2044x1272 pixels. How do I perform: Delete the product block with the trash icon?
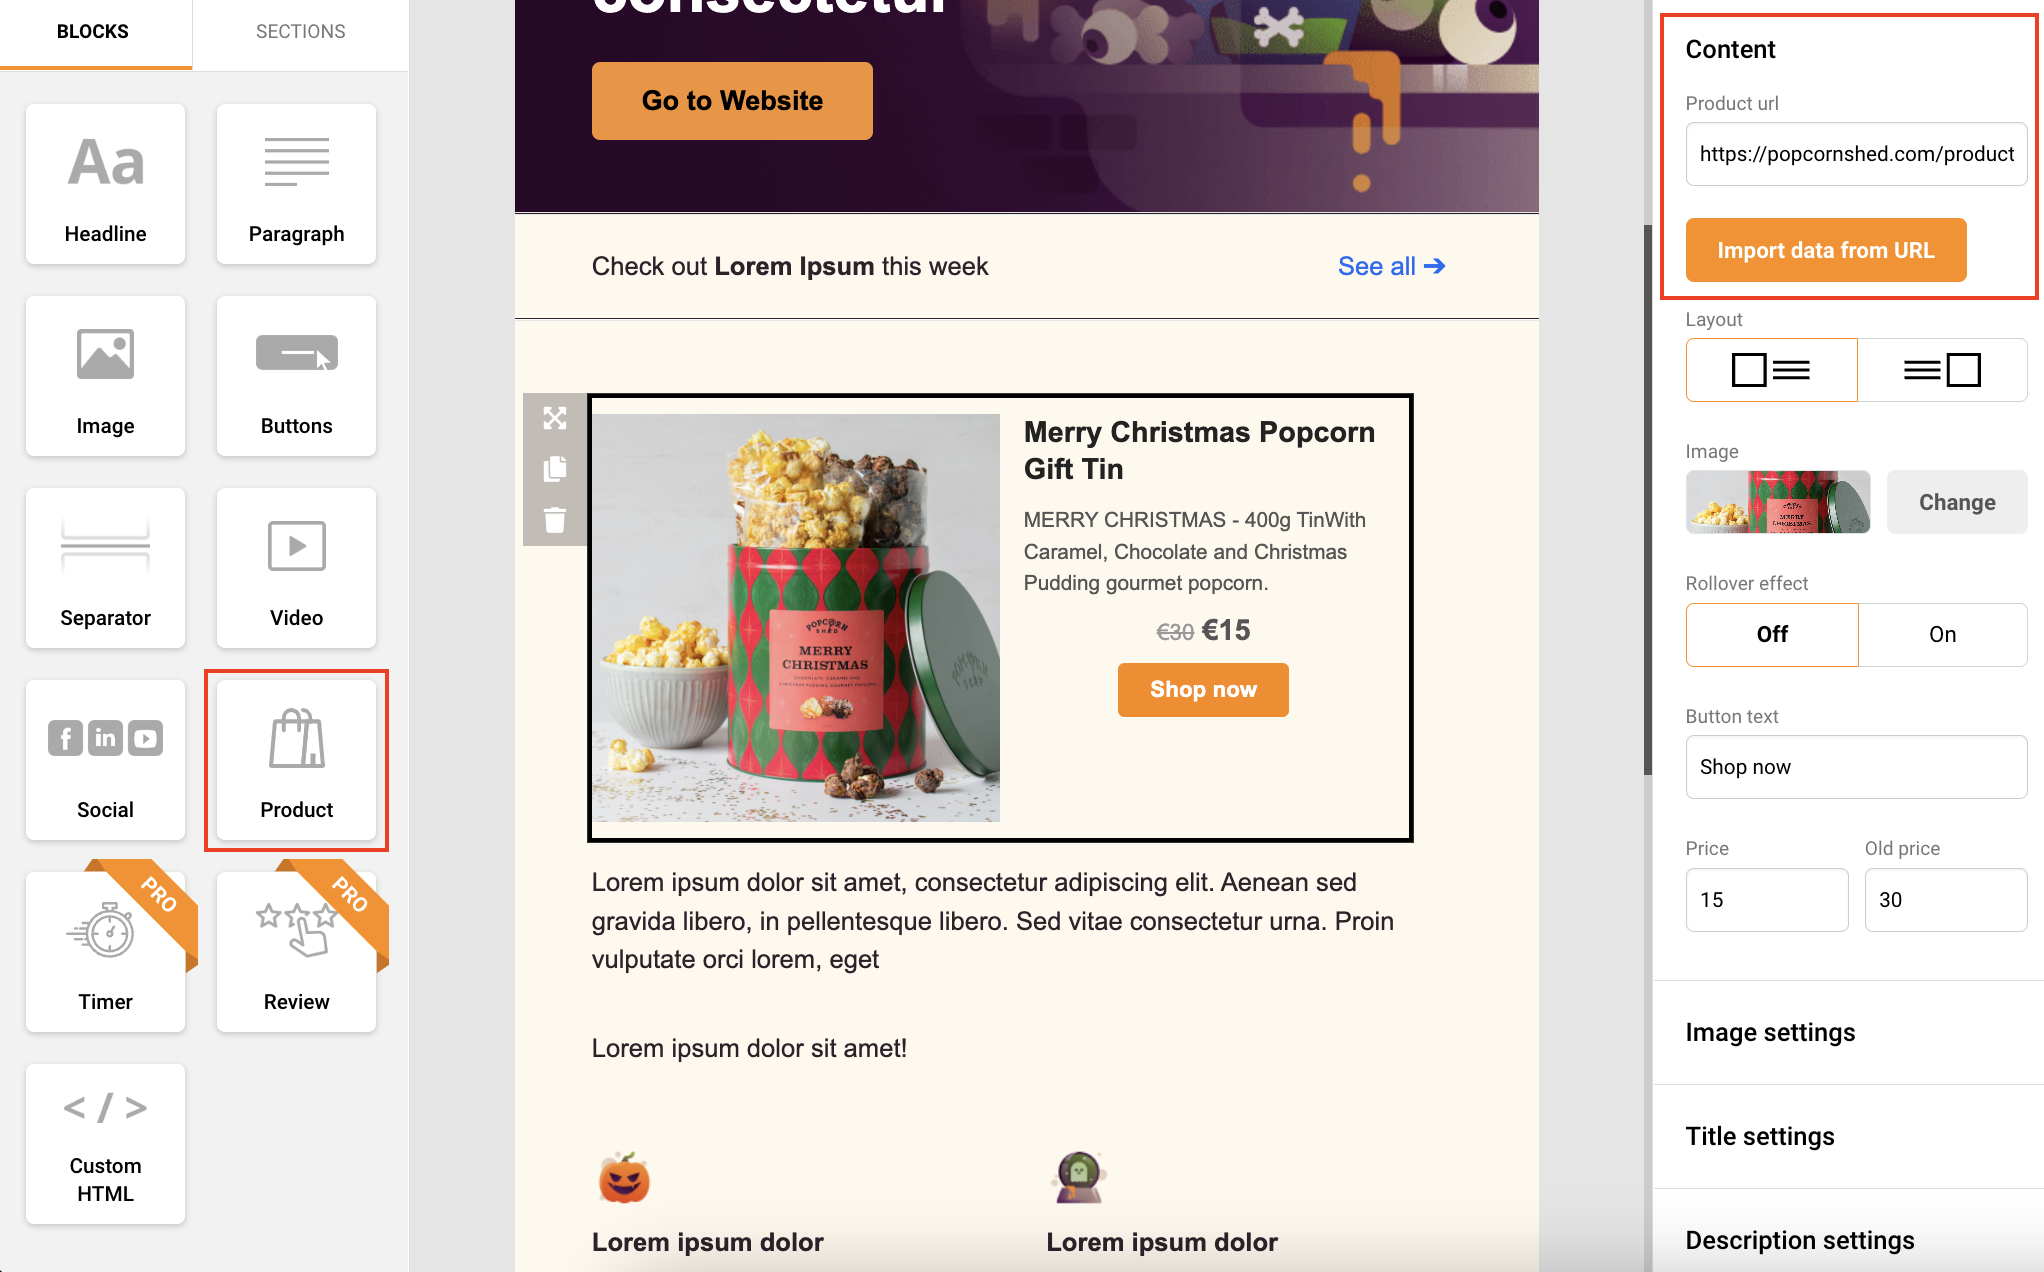555,520
